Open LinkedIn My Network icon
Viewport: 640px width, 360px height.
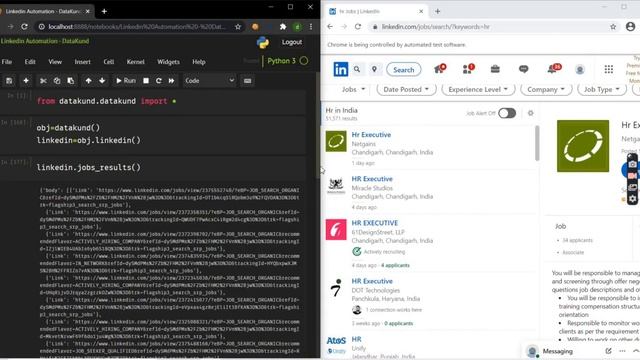(x=468, y=69)
